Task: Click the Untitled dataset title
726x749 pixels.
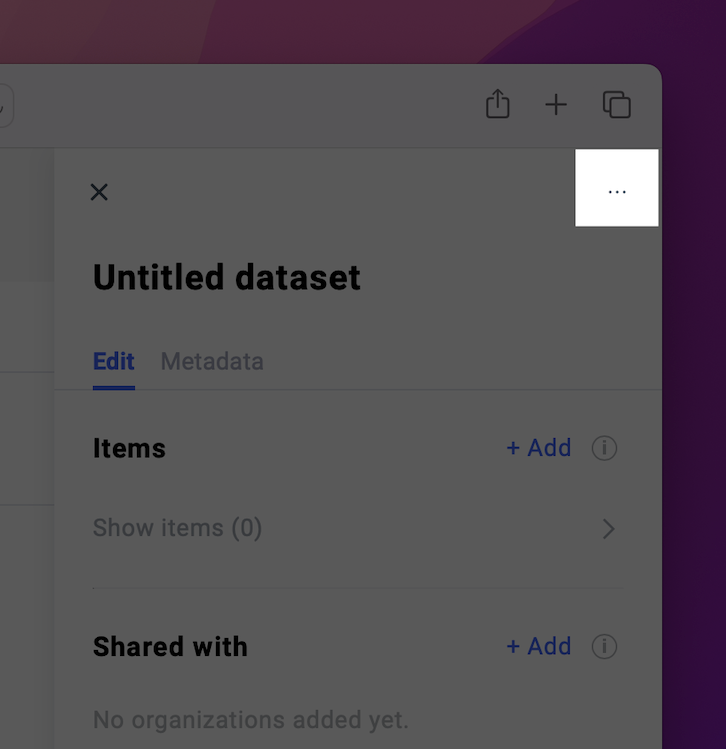Action: [x=227, y=277]
